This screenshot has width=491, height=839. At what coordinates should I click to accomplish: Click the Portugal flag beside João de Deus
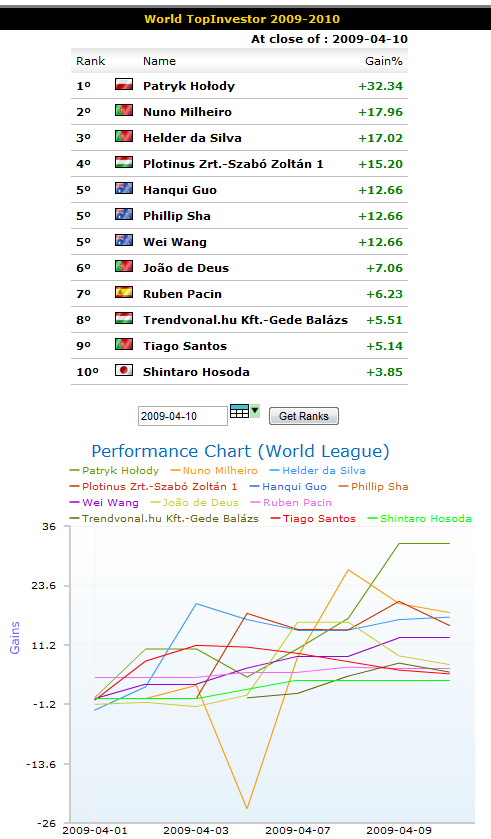(x=124, y=266)
